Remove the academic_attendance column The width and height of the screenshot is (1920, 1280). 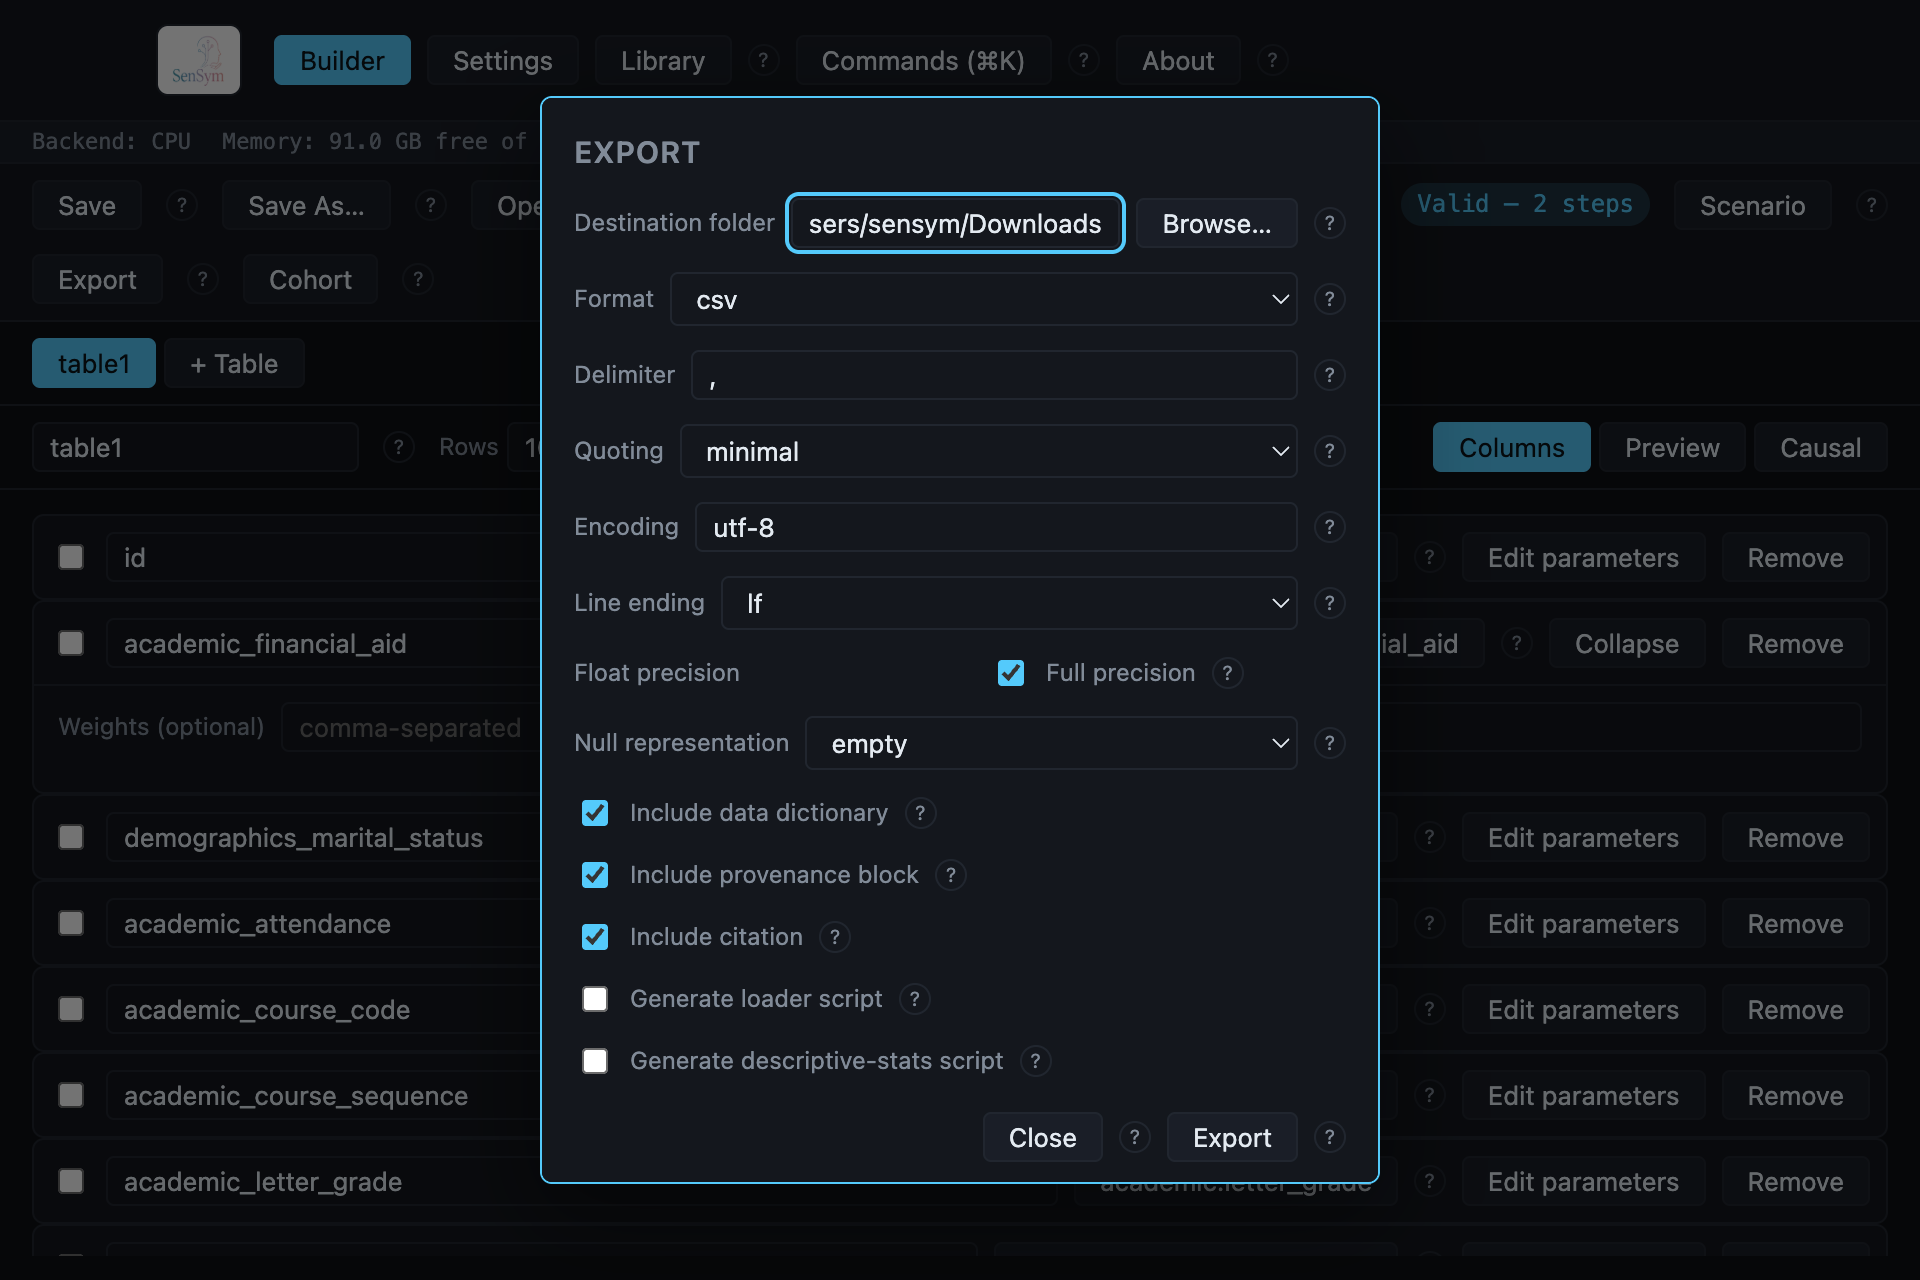pyautogui.click(x=1795, y=923)
